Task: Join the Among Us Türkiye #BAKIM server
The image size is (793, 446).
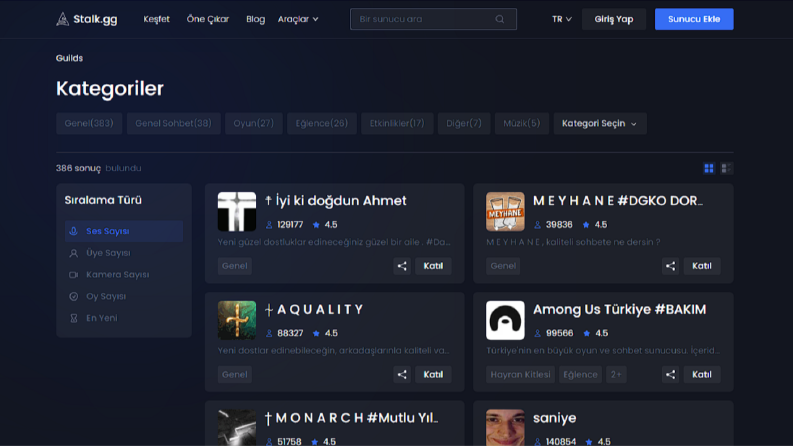Action: pyautogui.click(x=701, y=375)
